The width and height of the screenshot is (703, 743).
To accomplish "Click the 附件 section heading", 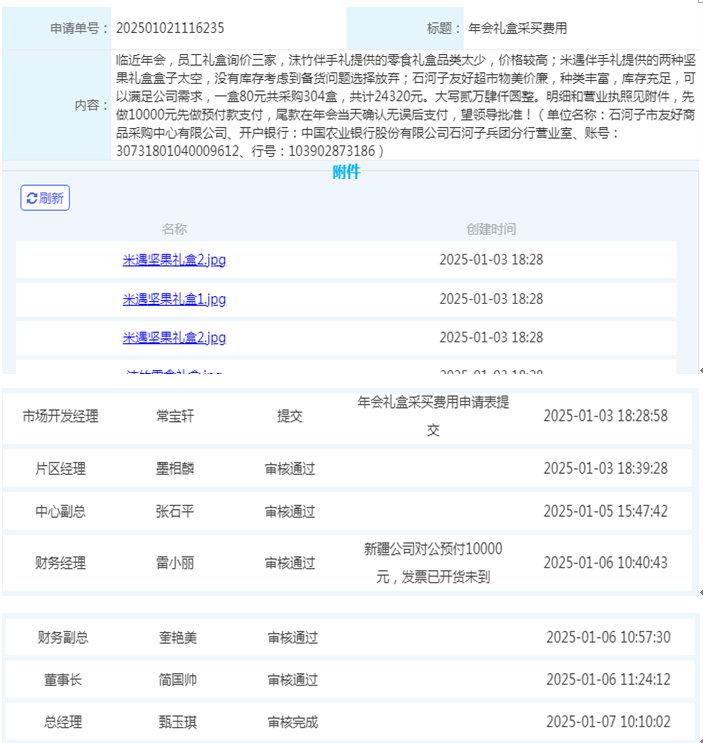I will pyautogui.click(x=346, y=172).
